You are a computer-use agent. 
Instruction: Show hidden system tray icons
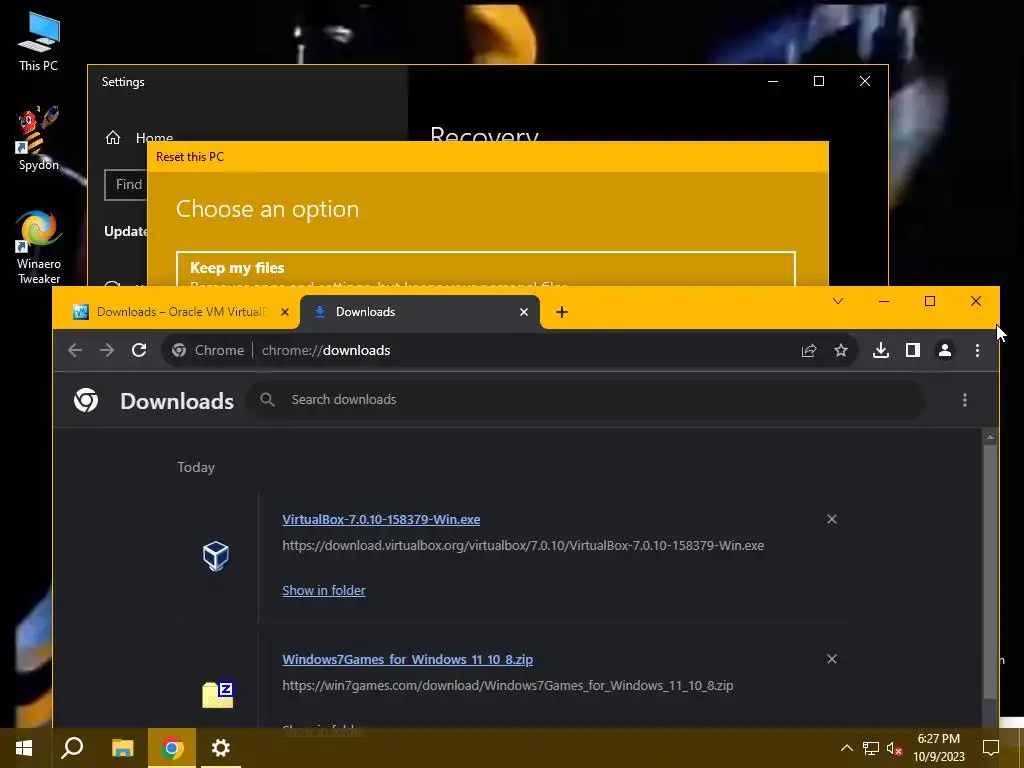click(846, 748)
